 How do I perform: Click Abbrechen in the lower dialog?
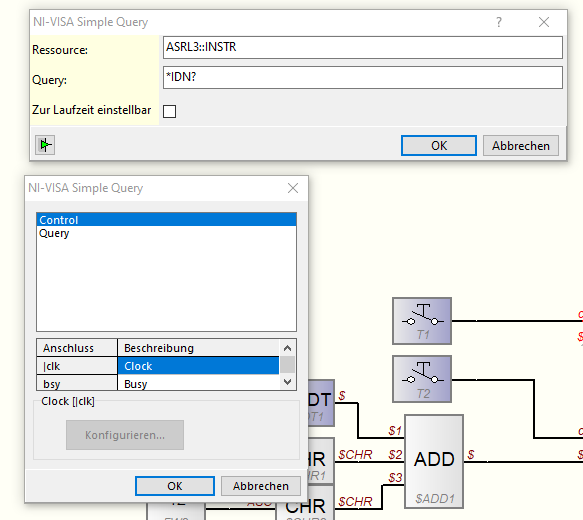(261, 486)
